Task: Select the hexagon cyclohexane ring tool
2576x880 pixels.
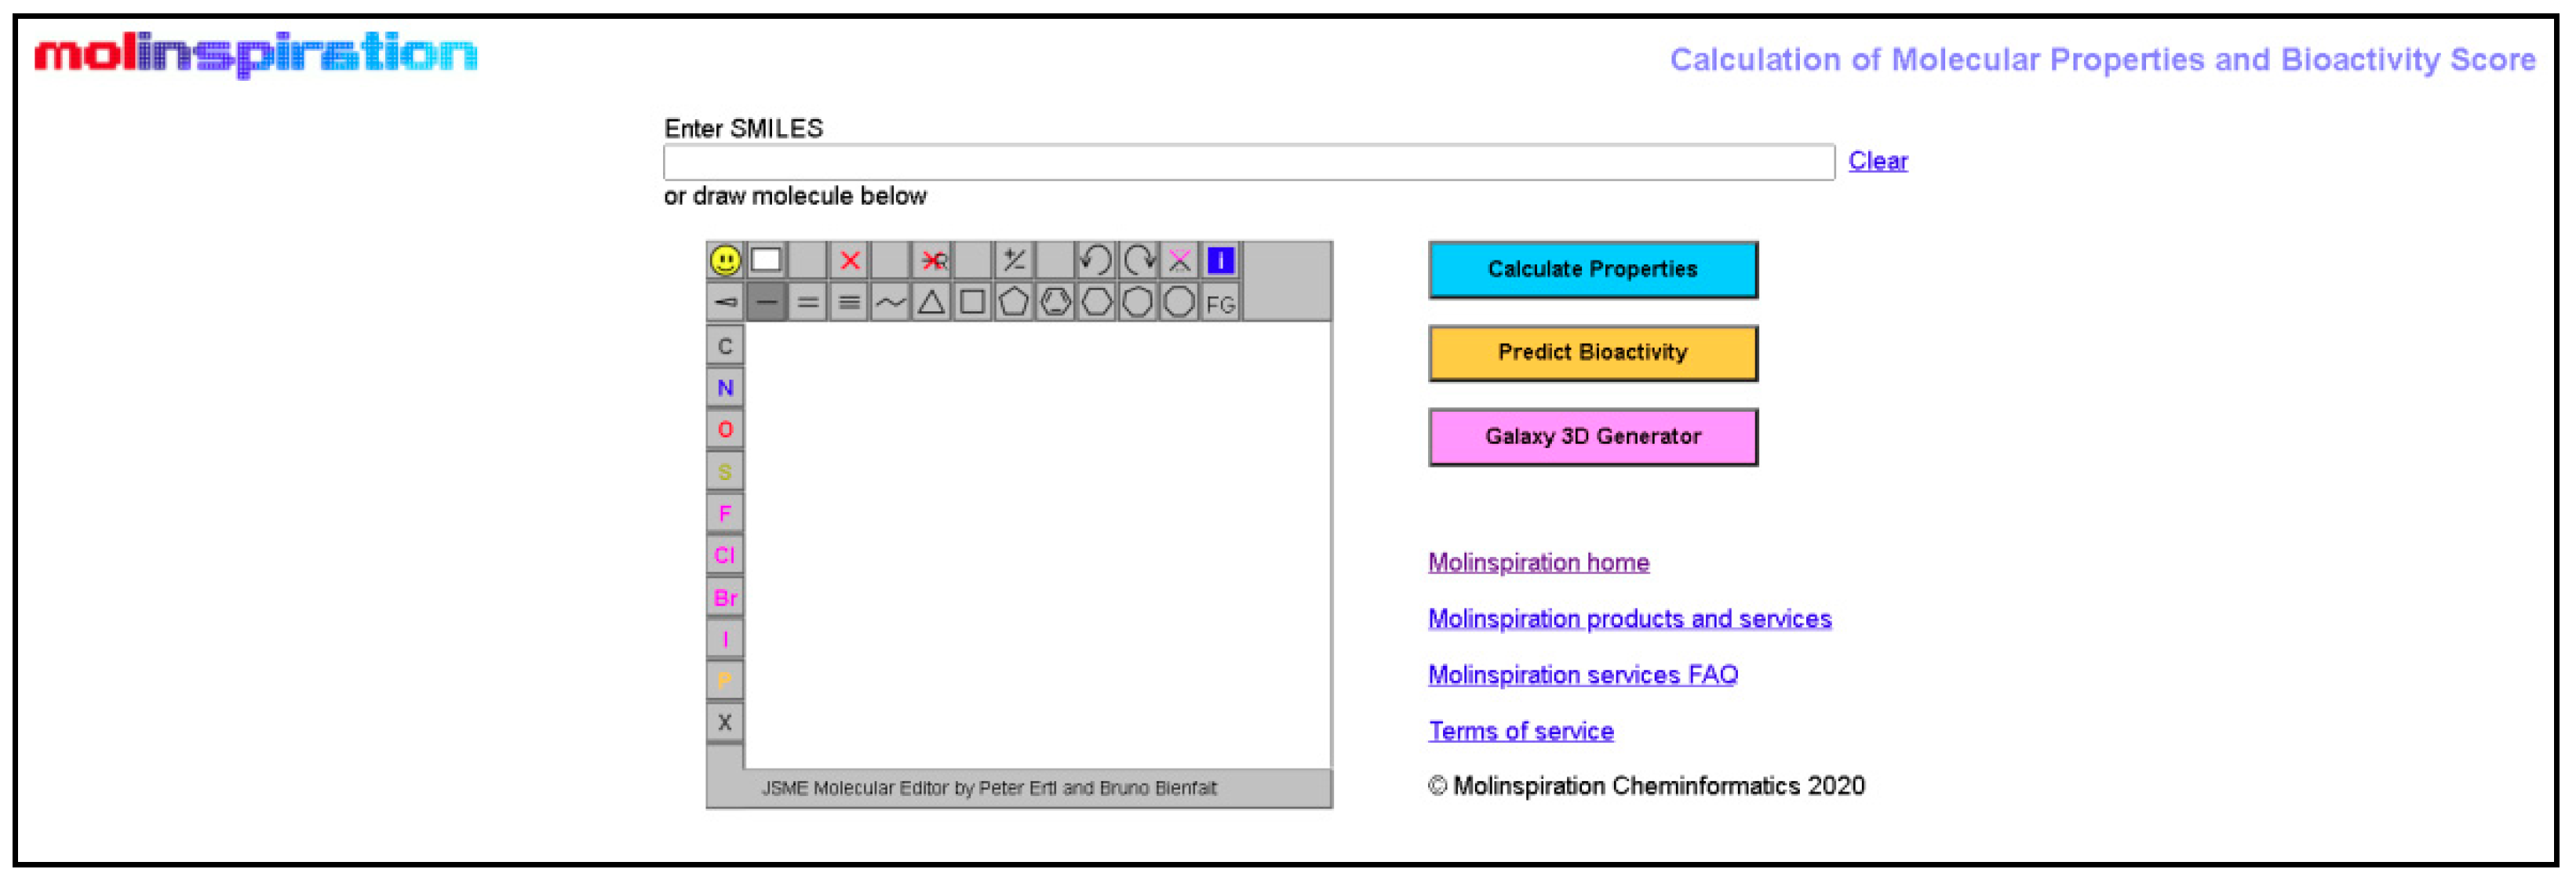Action: coord(1096,302)
